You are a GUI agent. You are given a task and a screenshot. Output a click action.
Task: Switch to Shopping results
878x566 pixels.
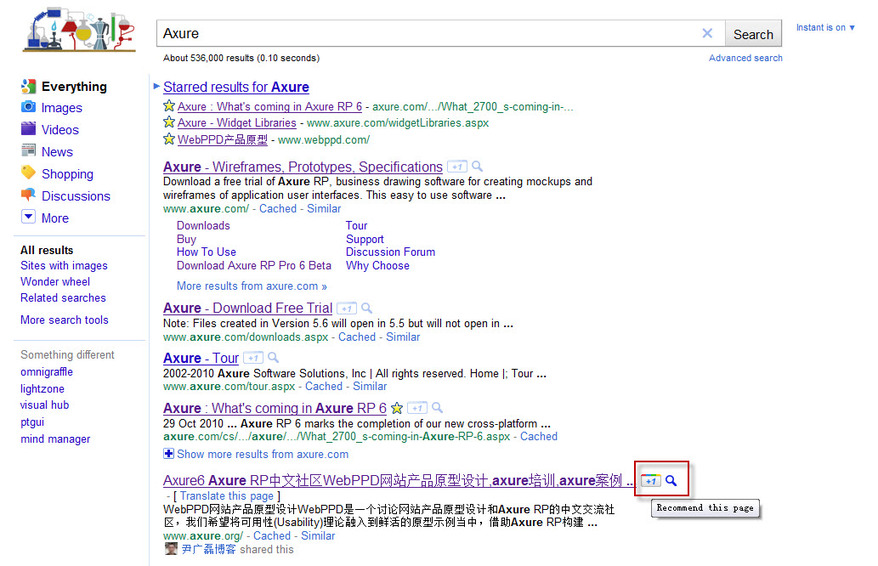pyautogui.click(x=67, y=174)
